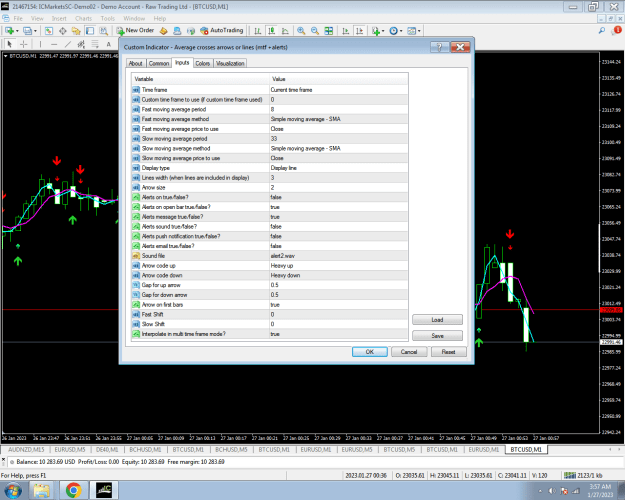Select the Crosshair tool
The image size is (625, 500).
[24, 44]
